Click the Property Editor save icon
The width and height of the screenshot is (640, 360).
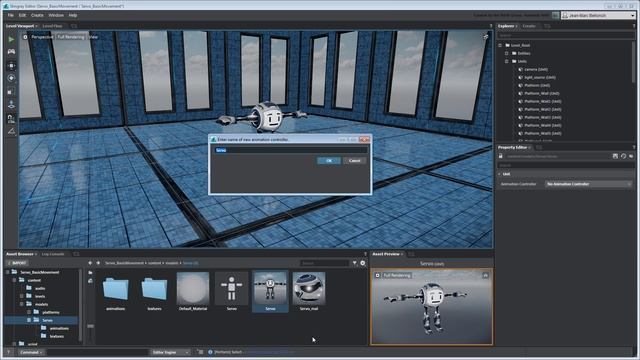click(x=615, y=156)
